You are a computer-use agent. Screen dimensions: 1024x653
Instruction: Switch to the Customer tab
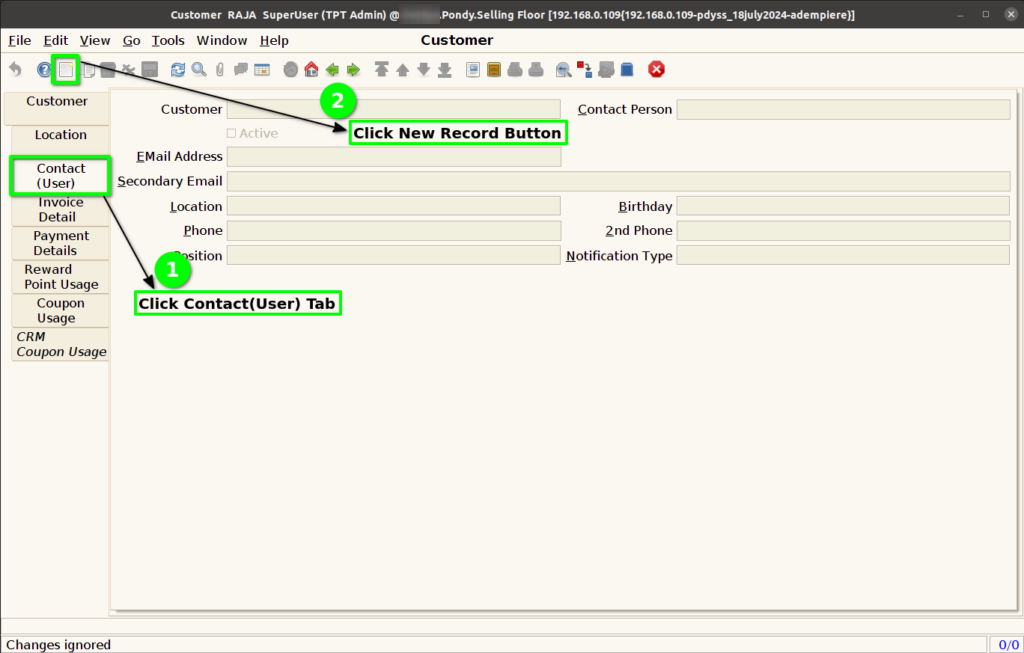coord(57,108)
